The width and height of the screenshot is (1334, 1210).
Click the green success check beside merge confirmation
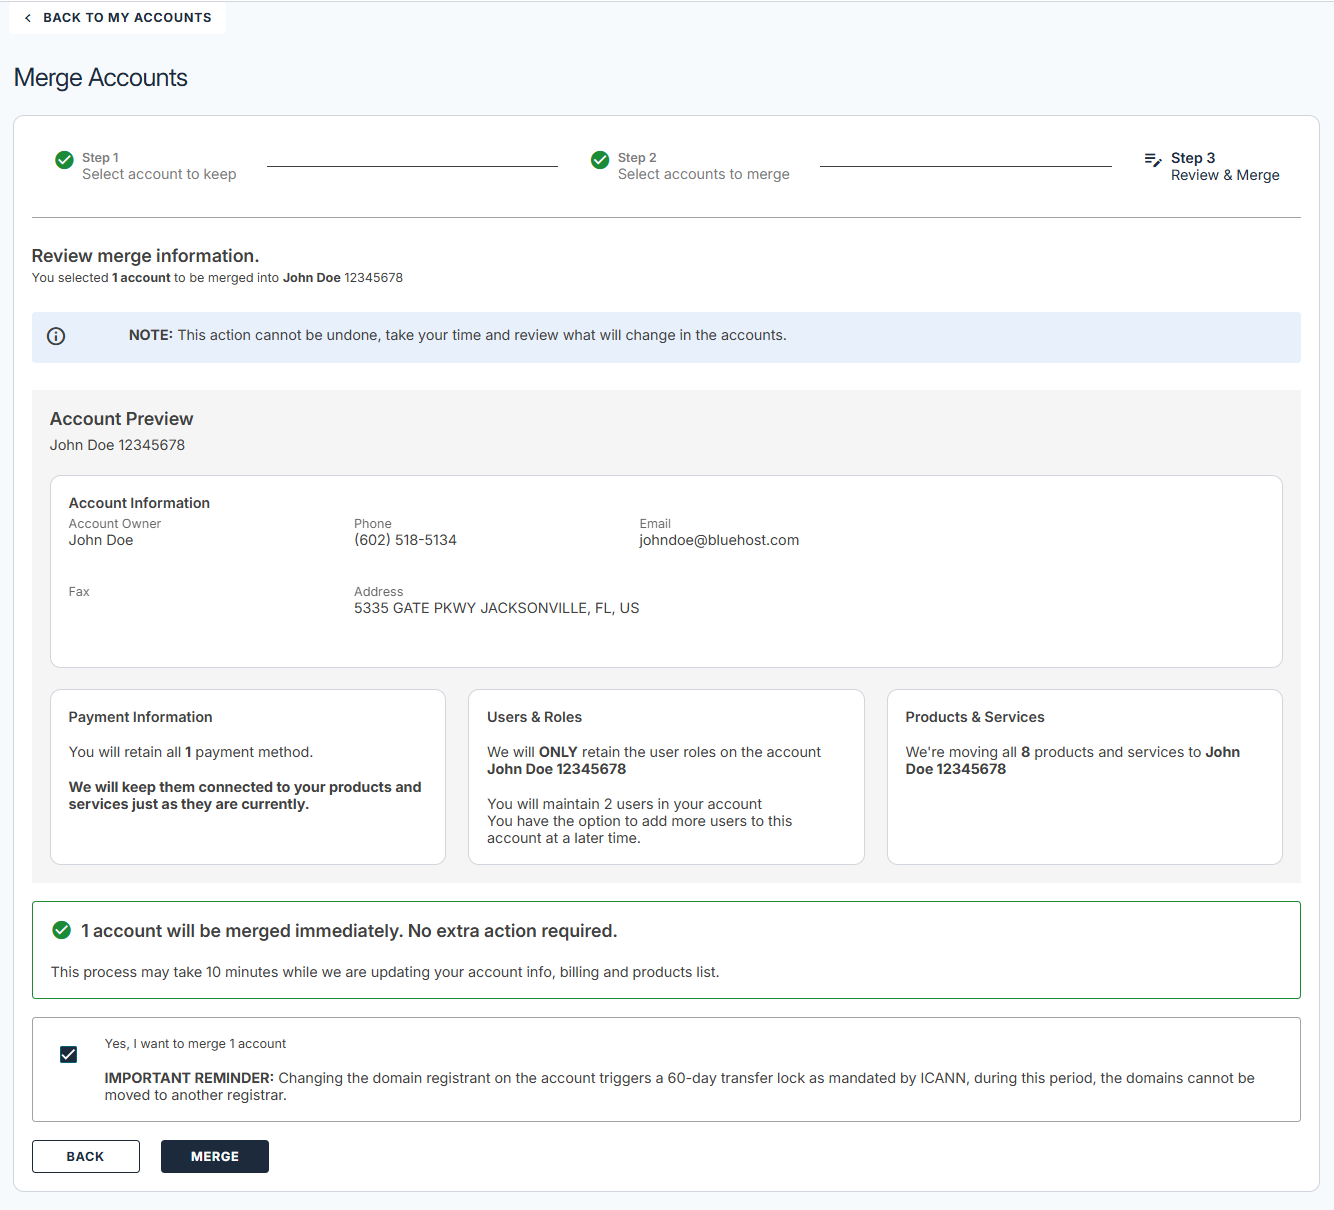pyautogui.click(x=62, y=930)
